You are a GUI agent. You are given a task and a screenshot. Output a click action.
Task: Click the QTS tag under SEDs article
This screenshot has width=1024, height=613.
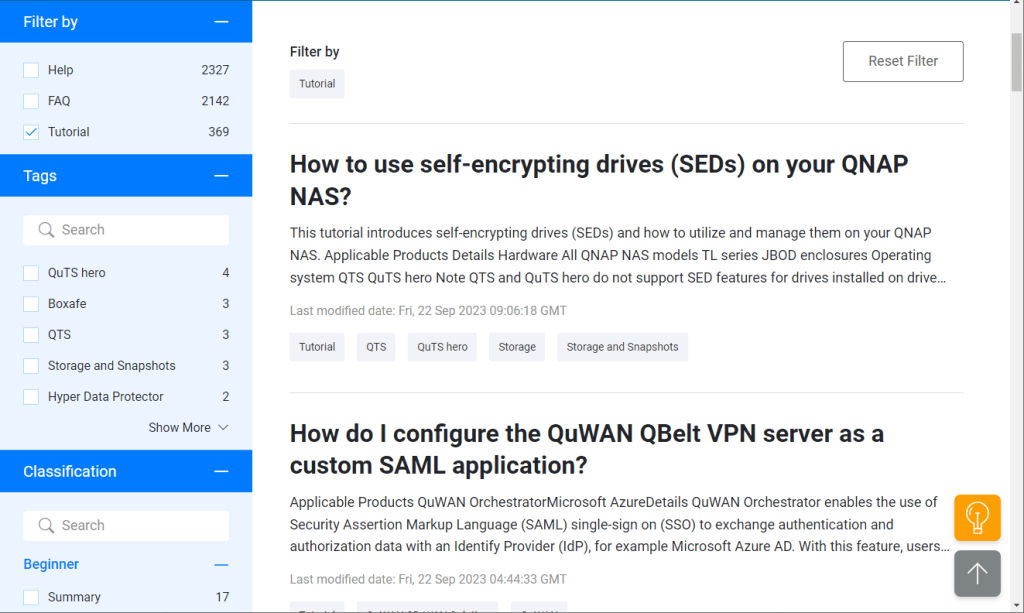tap(376, 347)
